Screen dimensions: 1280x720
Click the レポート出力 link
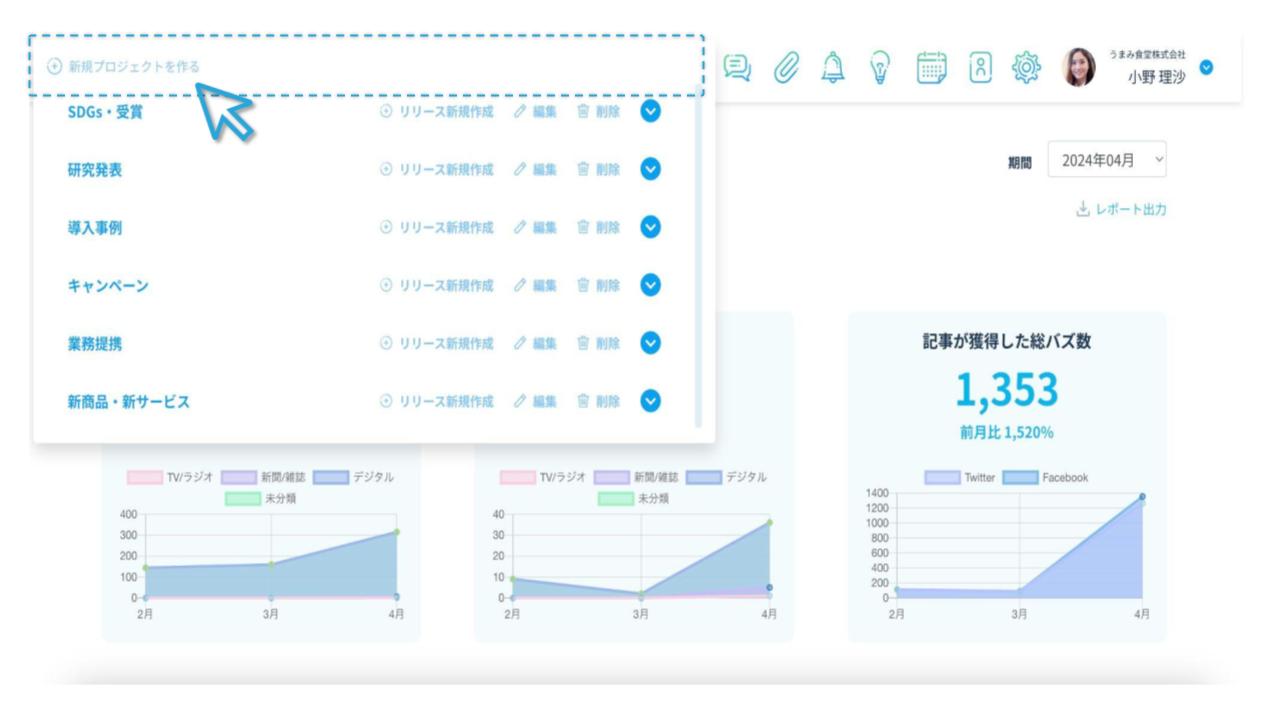point(1120,209)
